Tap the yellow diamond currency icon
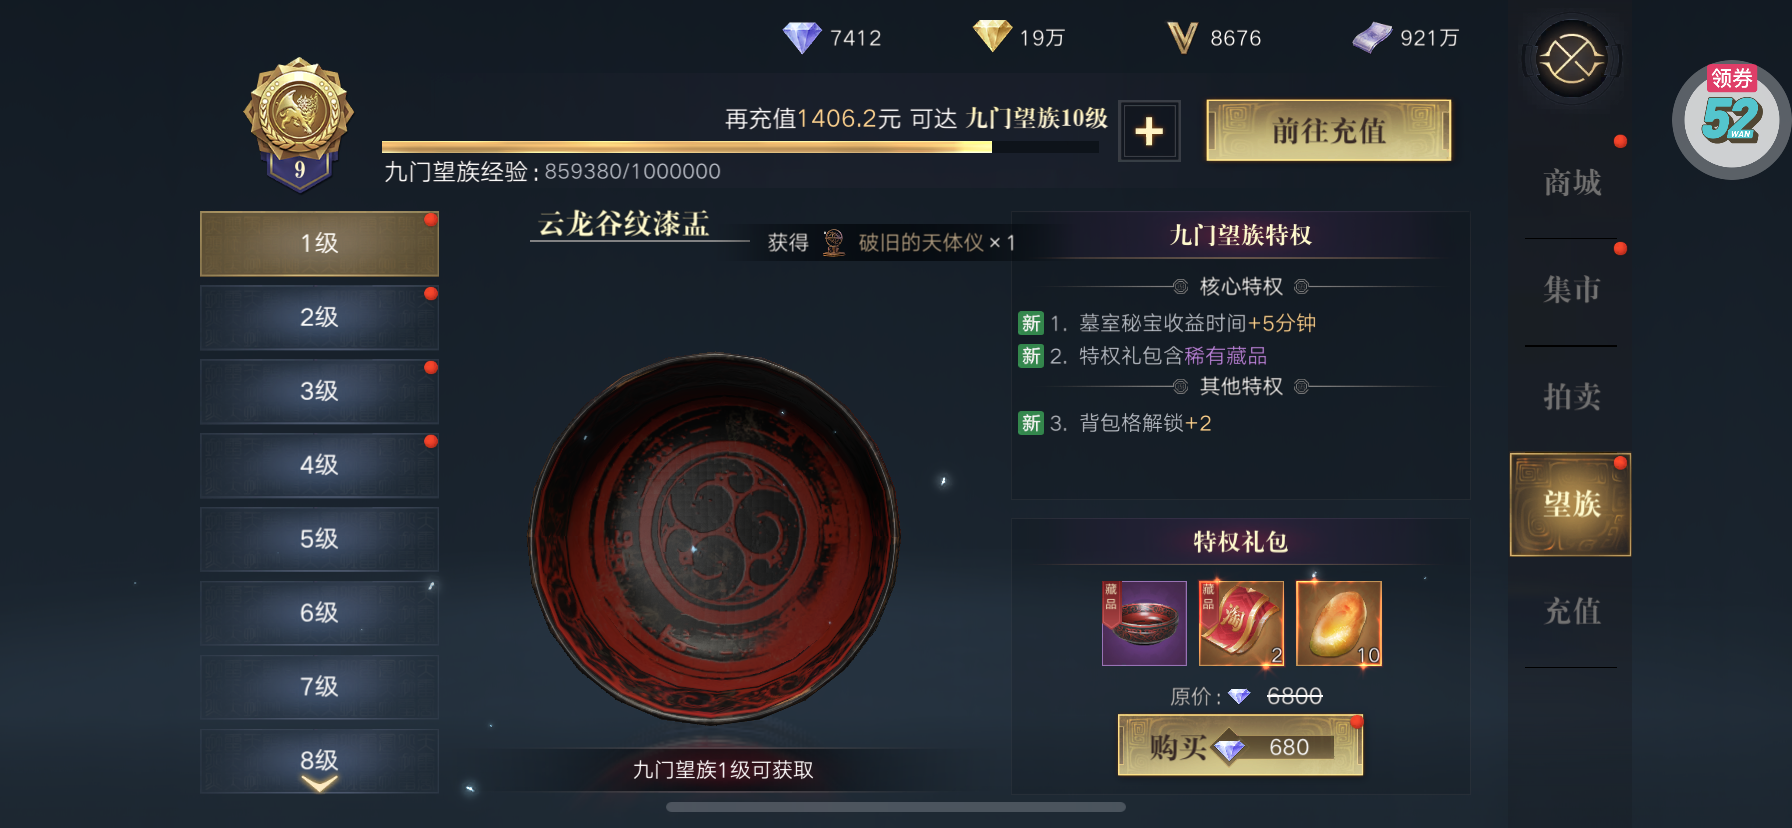Screen dimensions: 1792x828 click(x=992, y=36)
